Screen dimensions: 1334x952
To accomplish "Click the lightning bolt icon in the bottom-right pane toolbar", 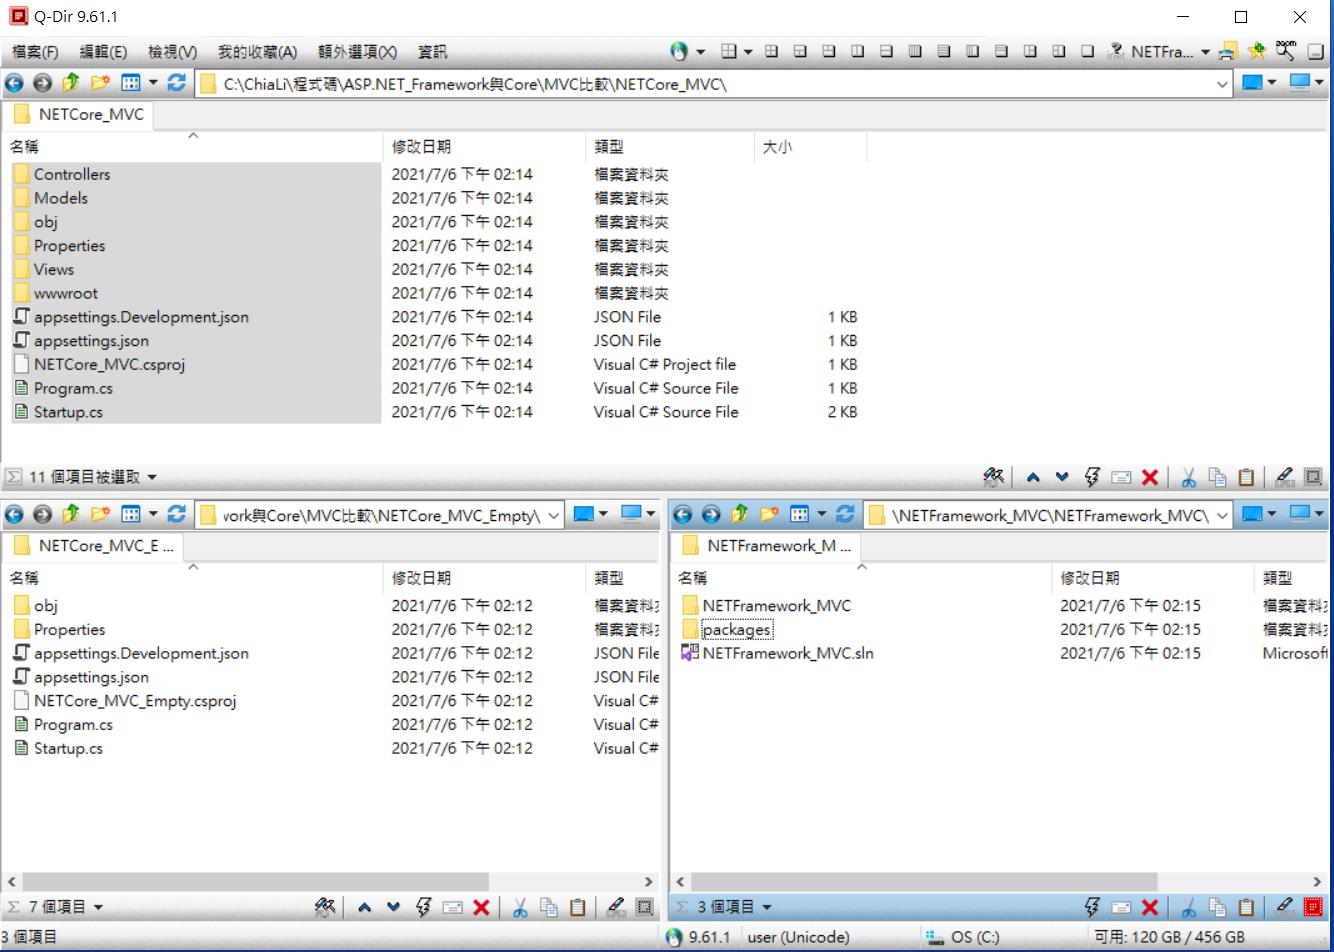I will [x=1092, y=907].
